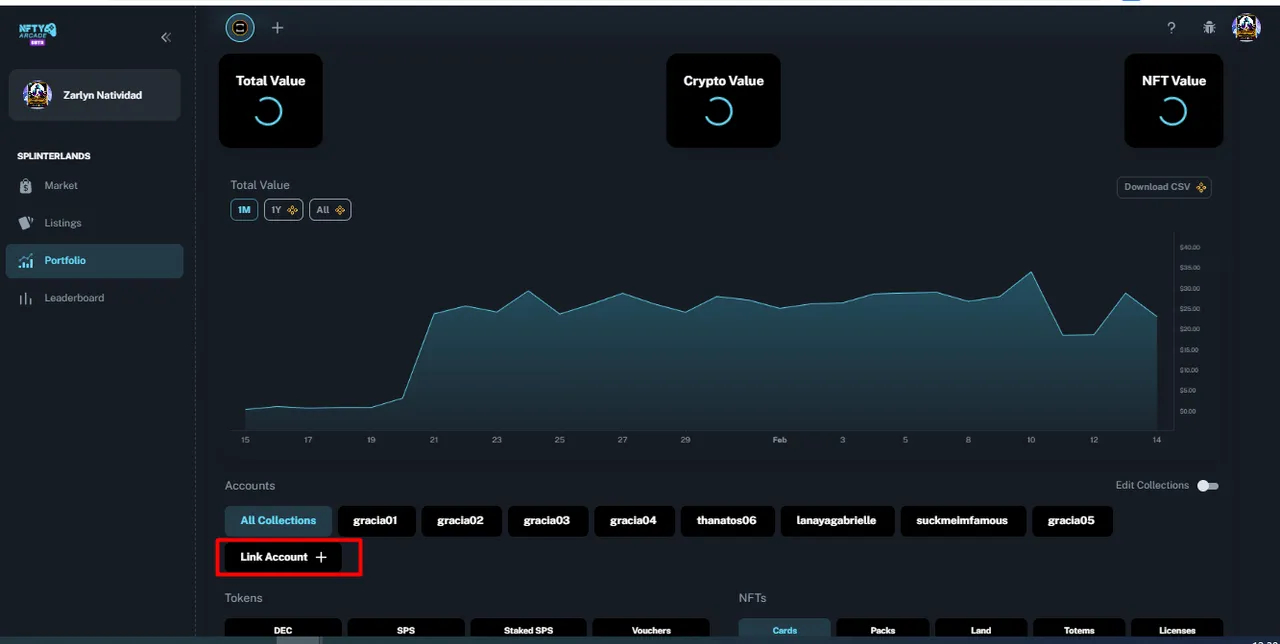Click the plus icon in Link Account

pos(321,557)
